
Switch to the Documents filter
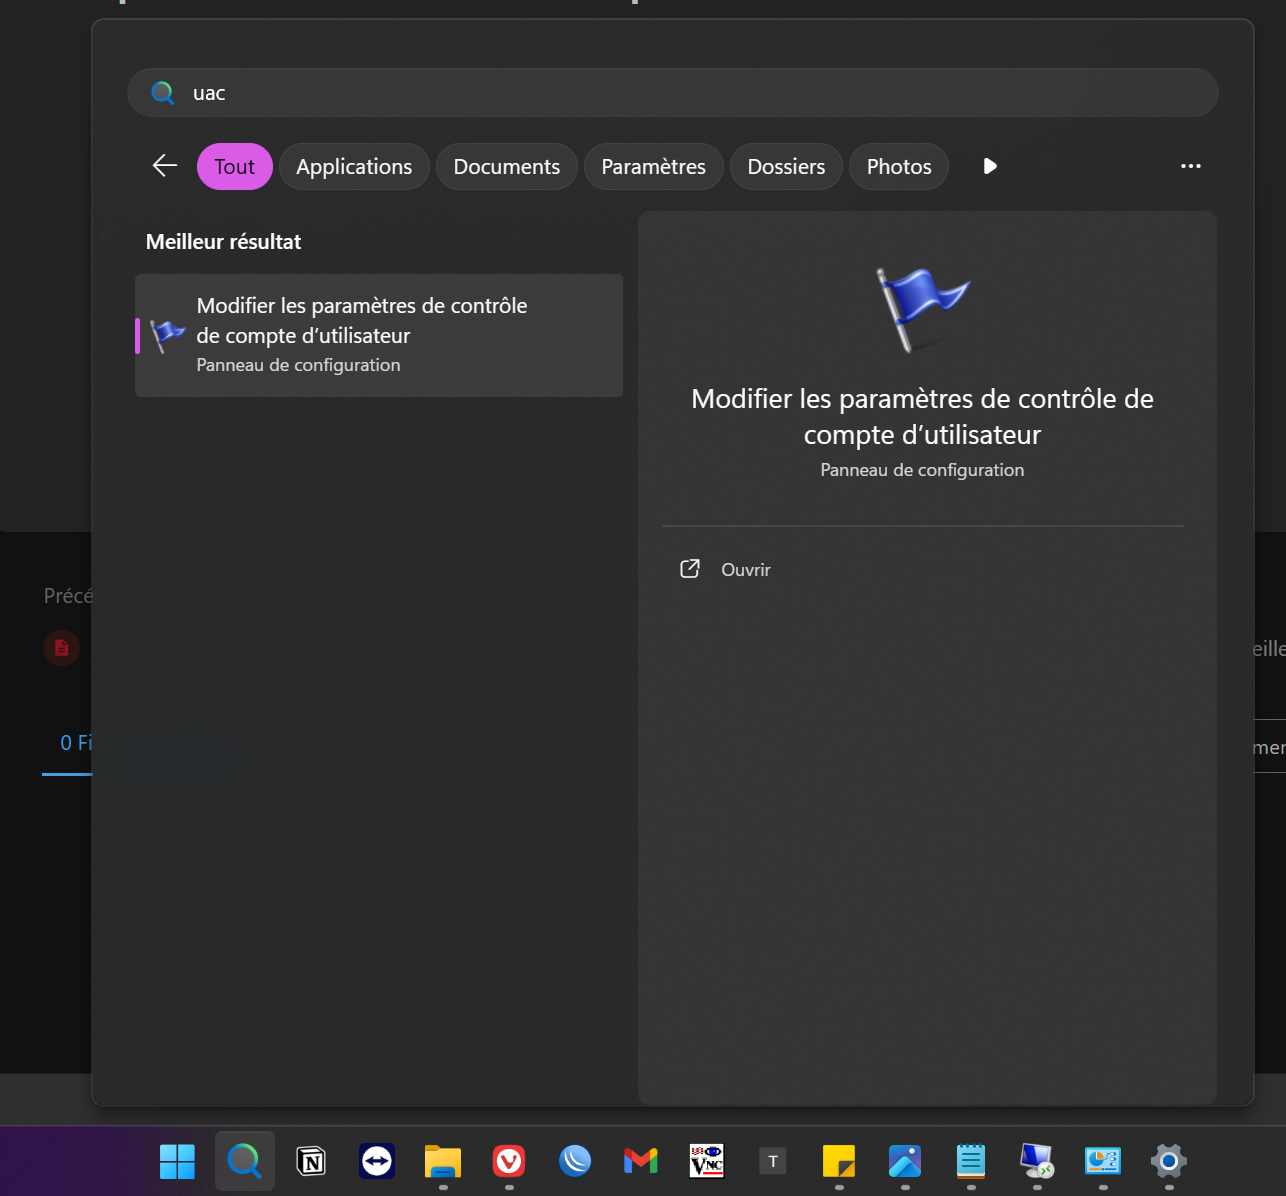click(x=507, y=166)
